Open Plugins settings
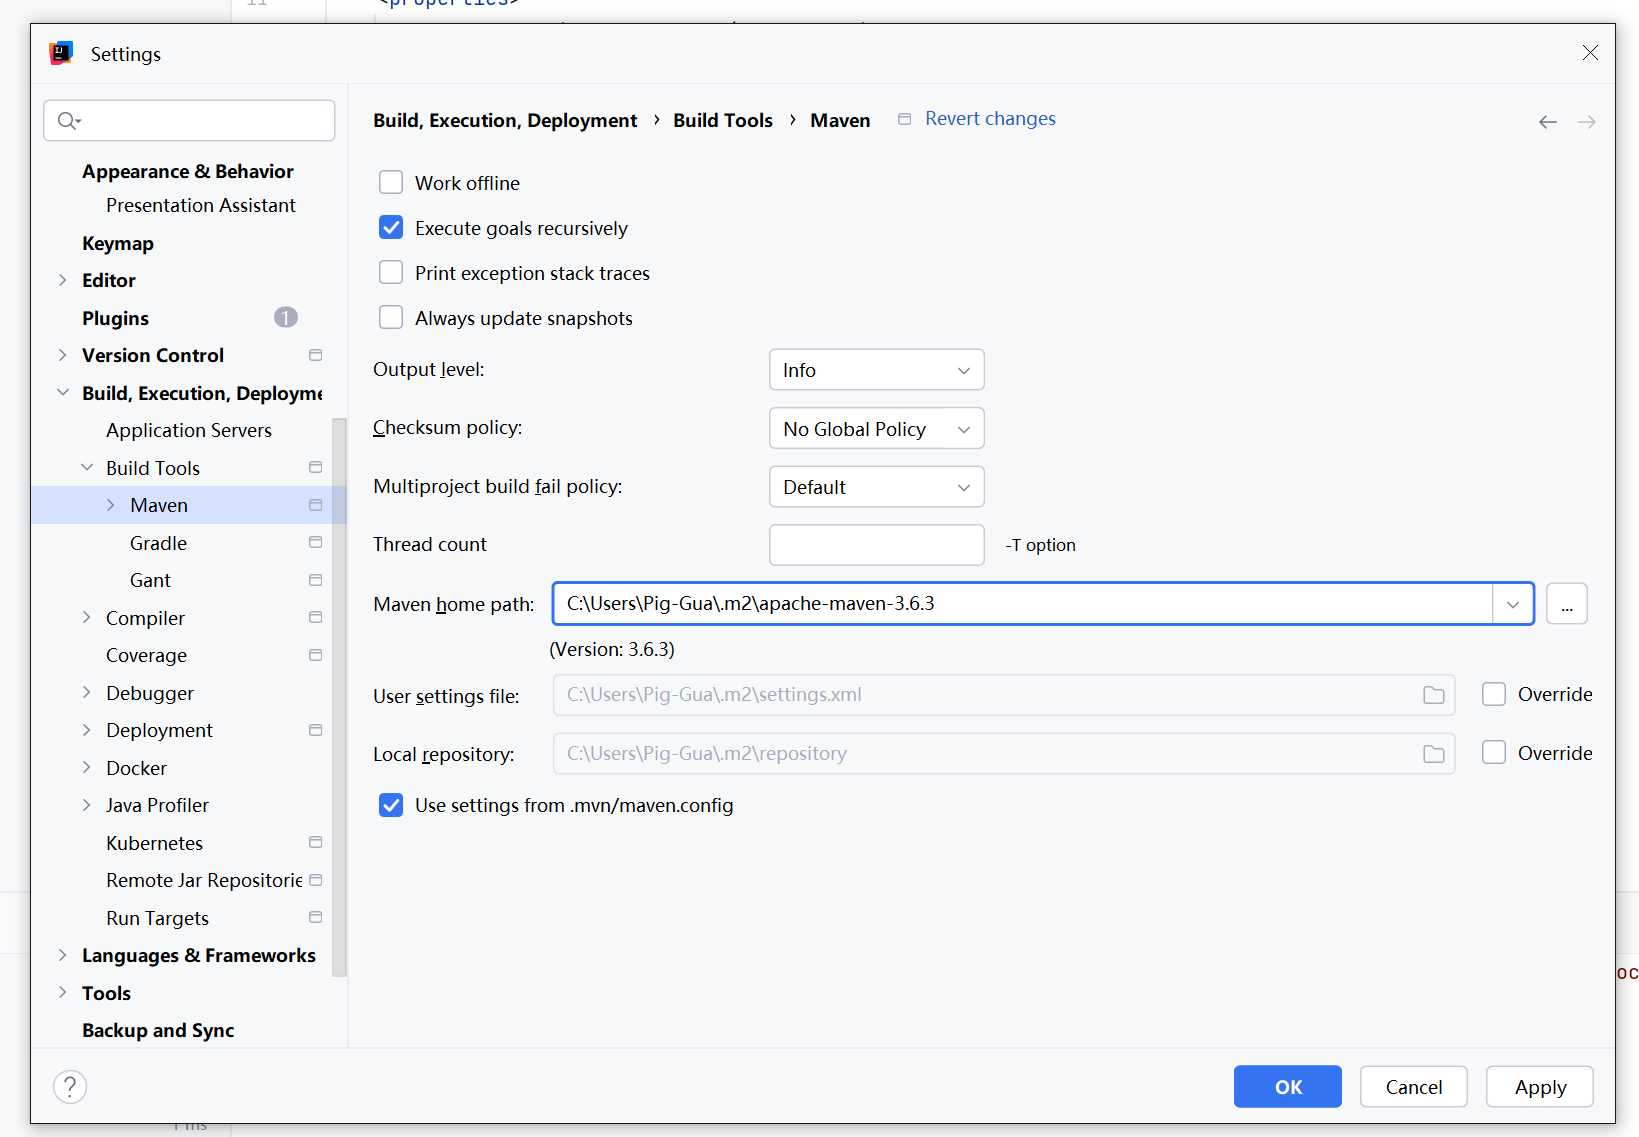Viewport: 1639px width, 1137px height. coord(115,318)
